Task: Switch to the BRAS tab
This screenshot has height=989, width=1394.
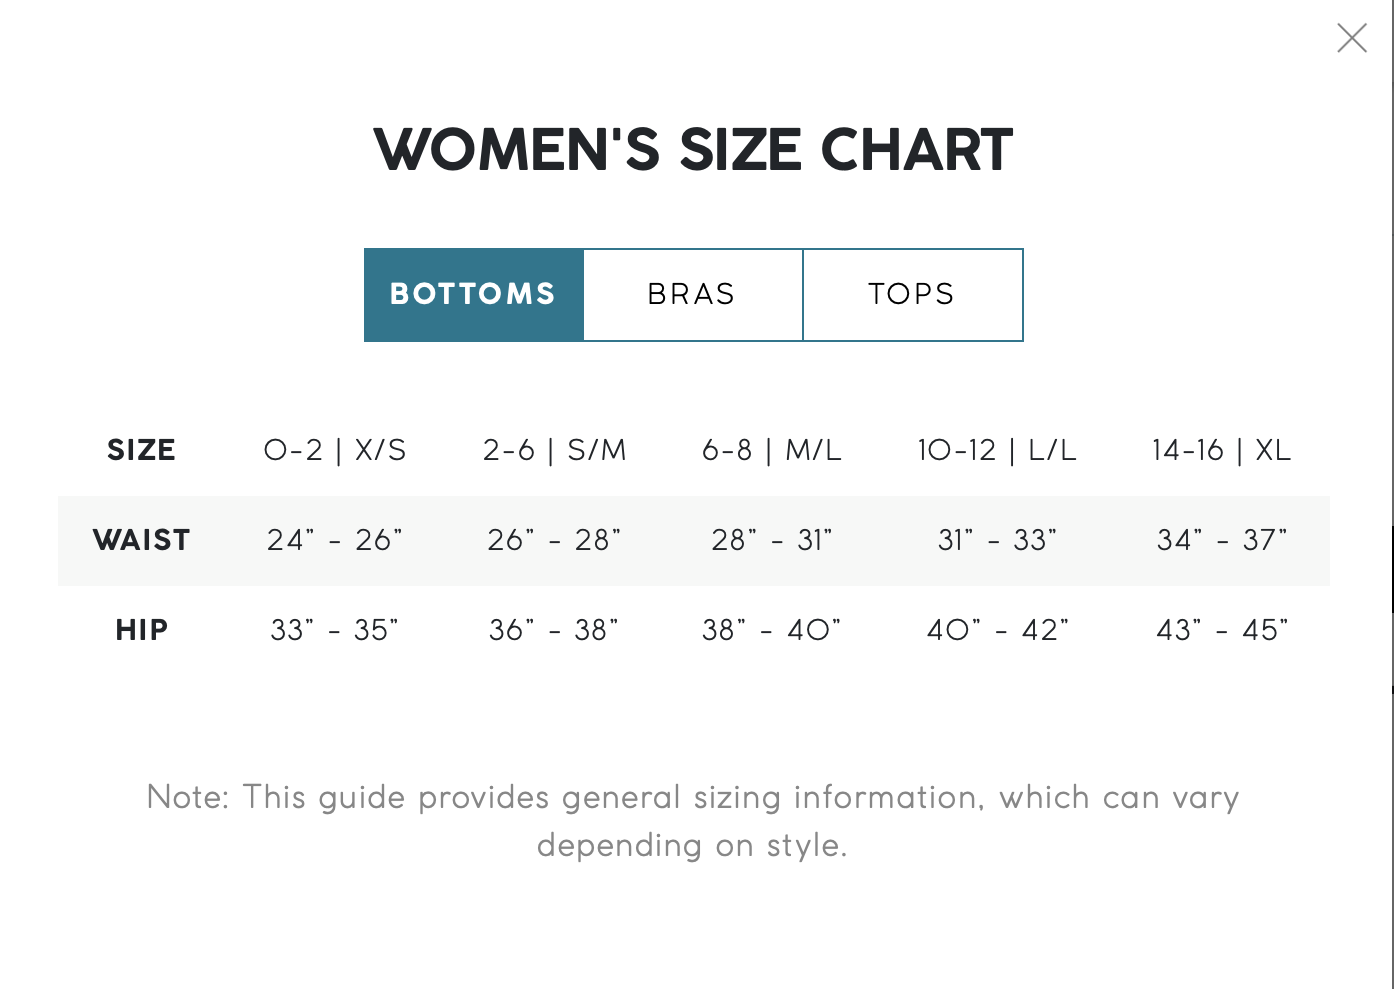Action: coord(693,295)
